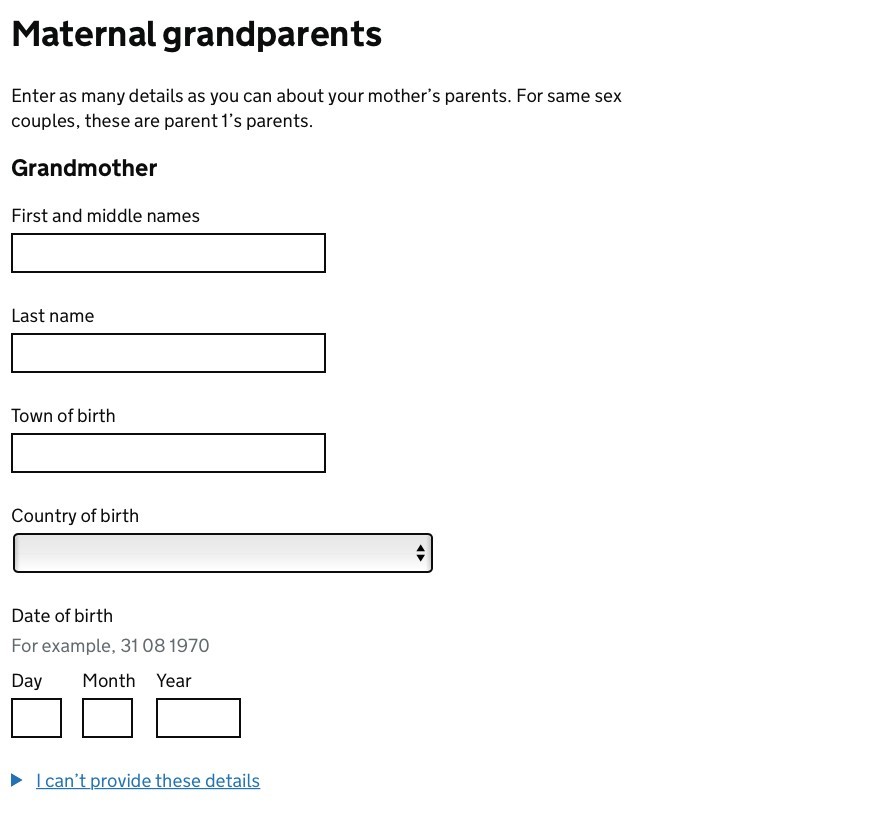
Task: Click the First and middle names text box
Action: [x=168, y=253]
